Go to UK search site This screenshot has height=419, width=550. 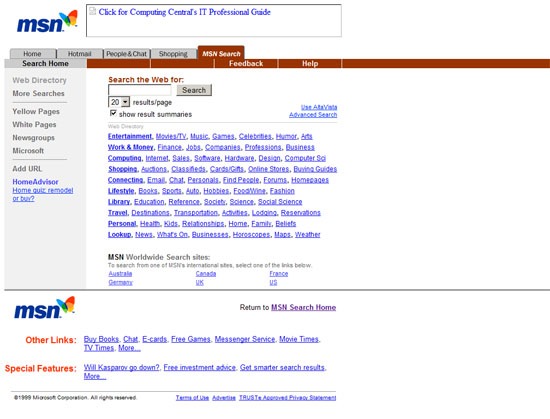(x=200, y=282)
